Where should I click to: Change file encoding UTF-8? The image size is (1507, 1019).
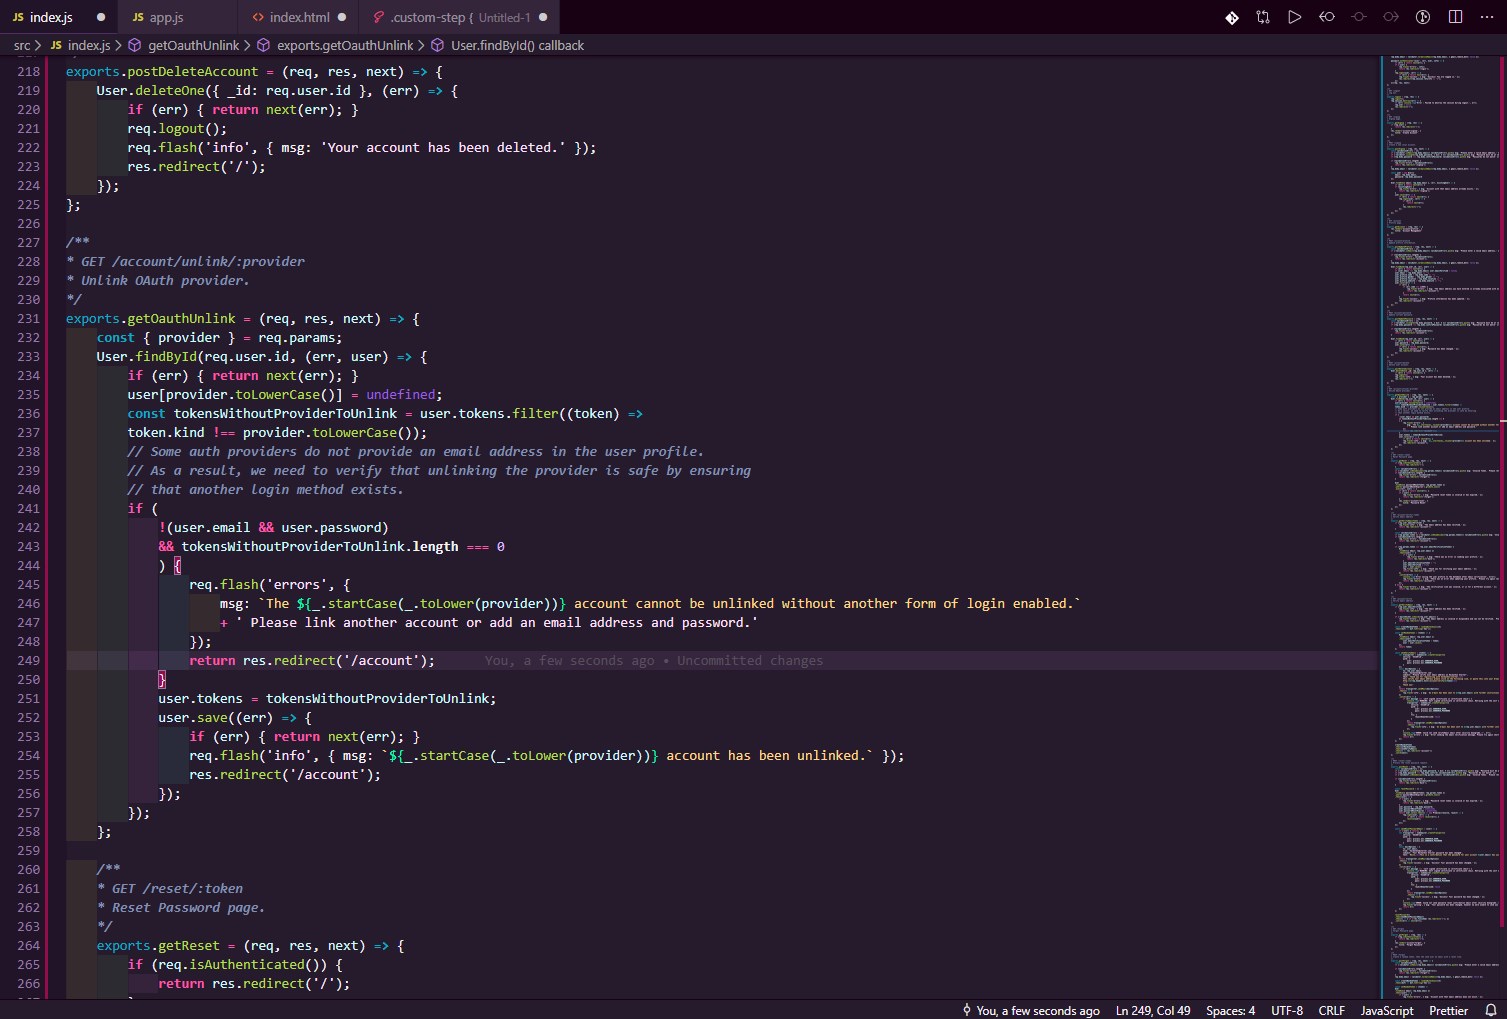pos(1287,1010)
